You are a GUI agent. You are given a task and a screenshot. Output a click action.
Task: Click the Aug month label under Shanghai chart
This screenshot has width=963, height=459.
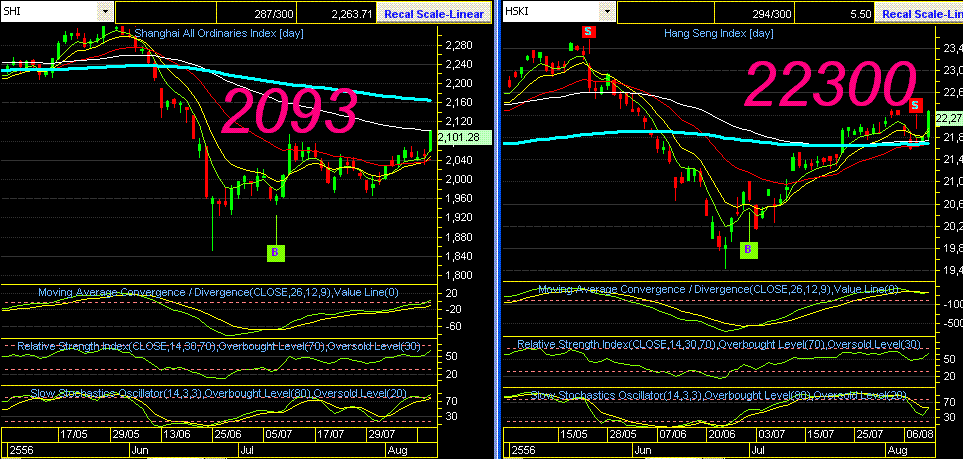[x=396, y=450]
